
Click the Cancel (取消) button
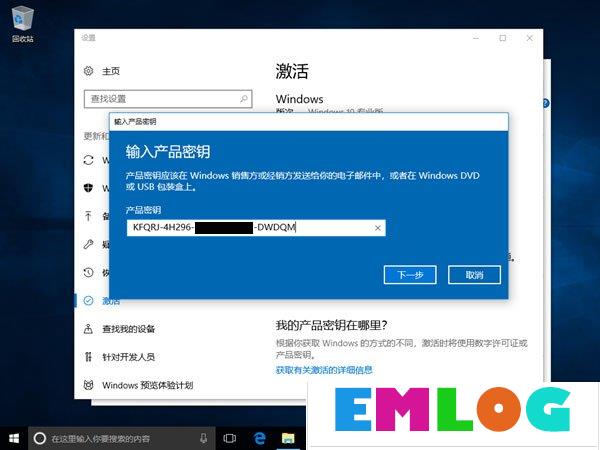[474, 275]
